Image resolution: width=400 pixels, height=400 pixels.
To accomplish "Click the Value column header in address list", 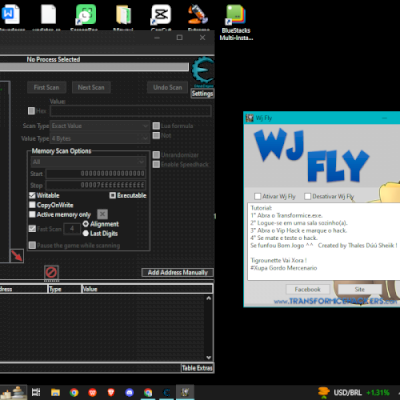I will click(147, 289).
